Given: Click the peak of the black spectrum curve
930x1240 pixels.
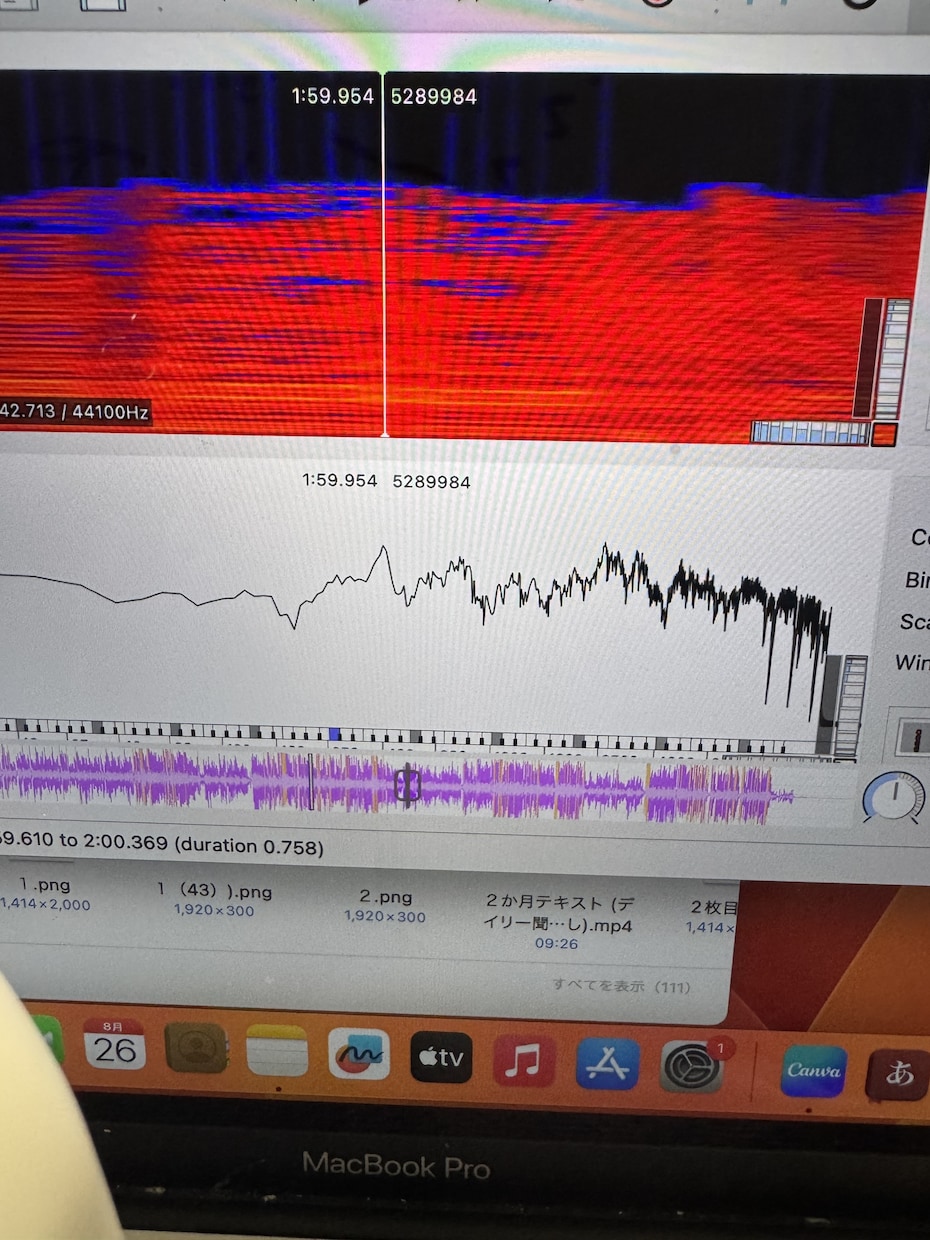Looking at the screenshot, I should tap(383, 548).
